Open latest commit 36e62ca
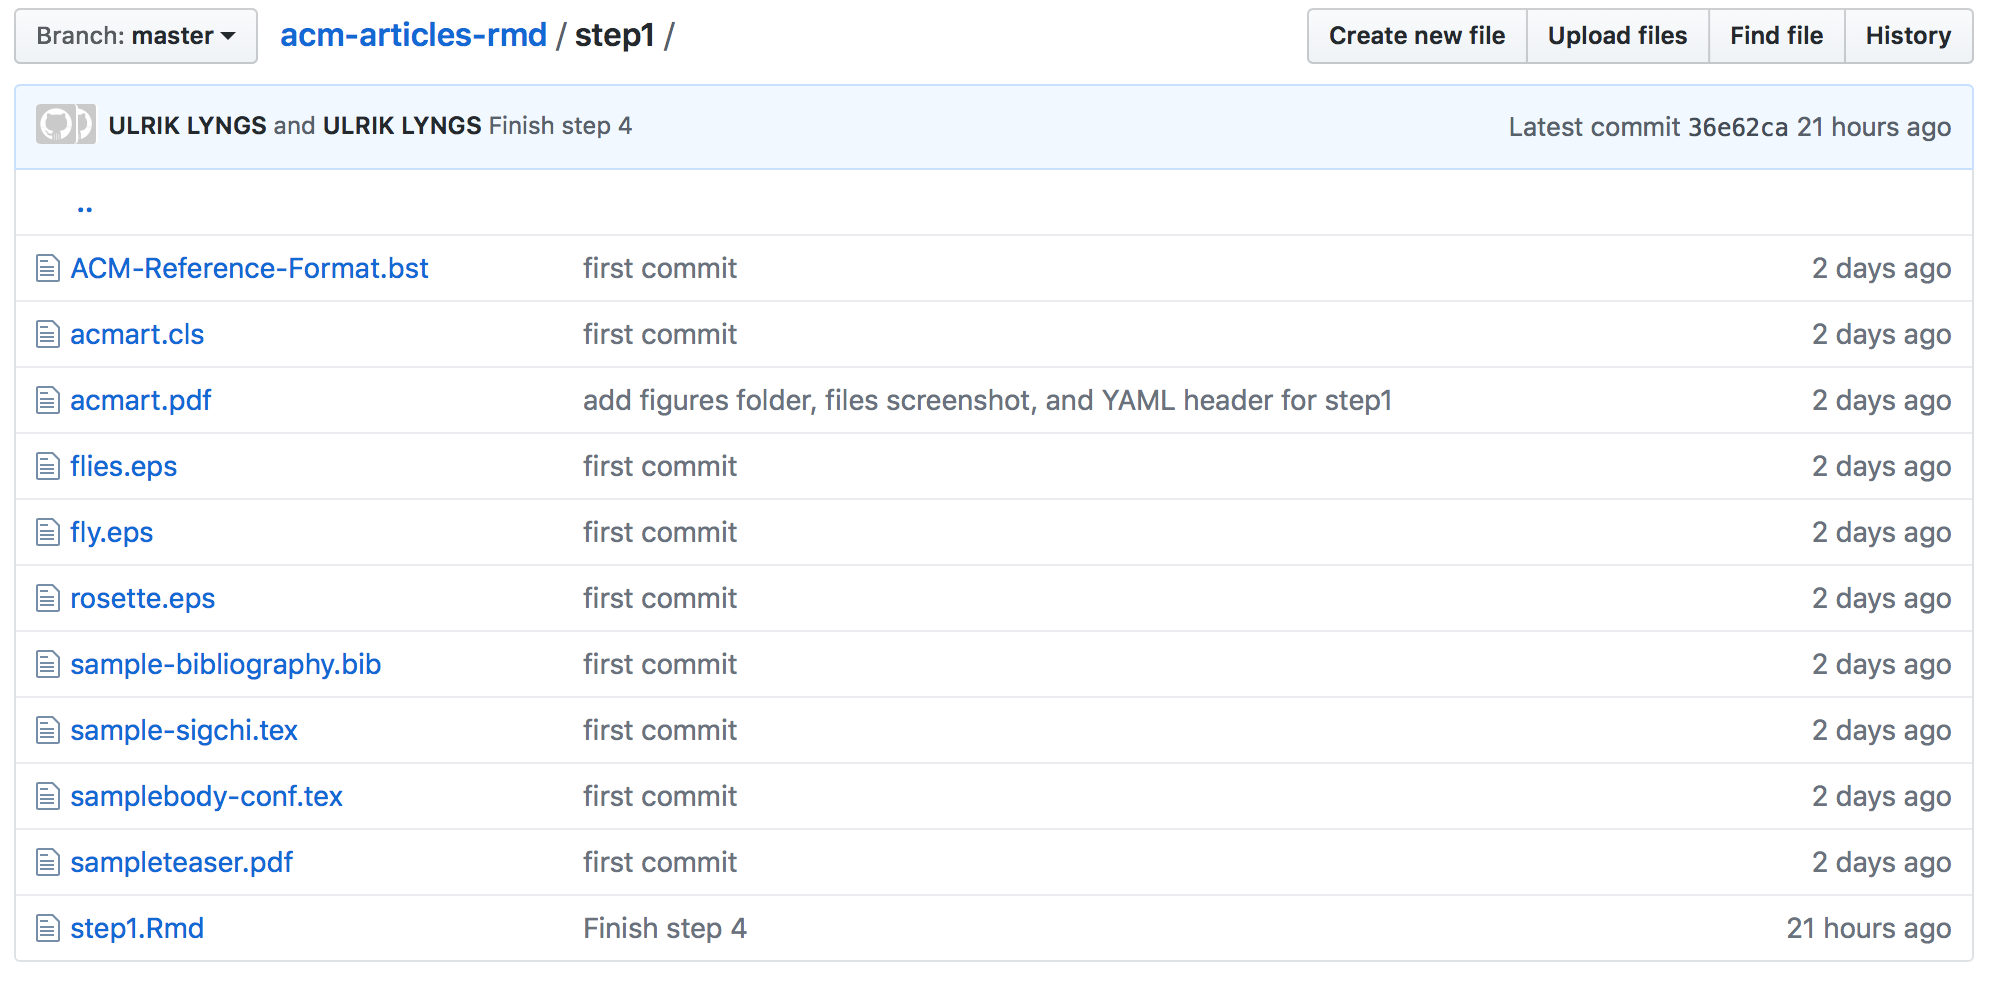This screenshot has height=982, width=1992. (x=1737, y=127)
